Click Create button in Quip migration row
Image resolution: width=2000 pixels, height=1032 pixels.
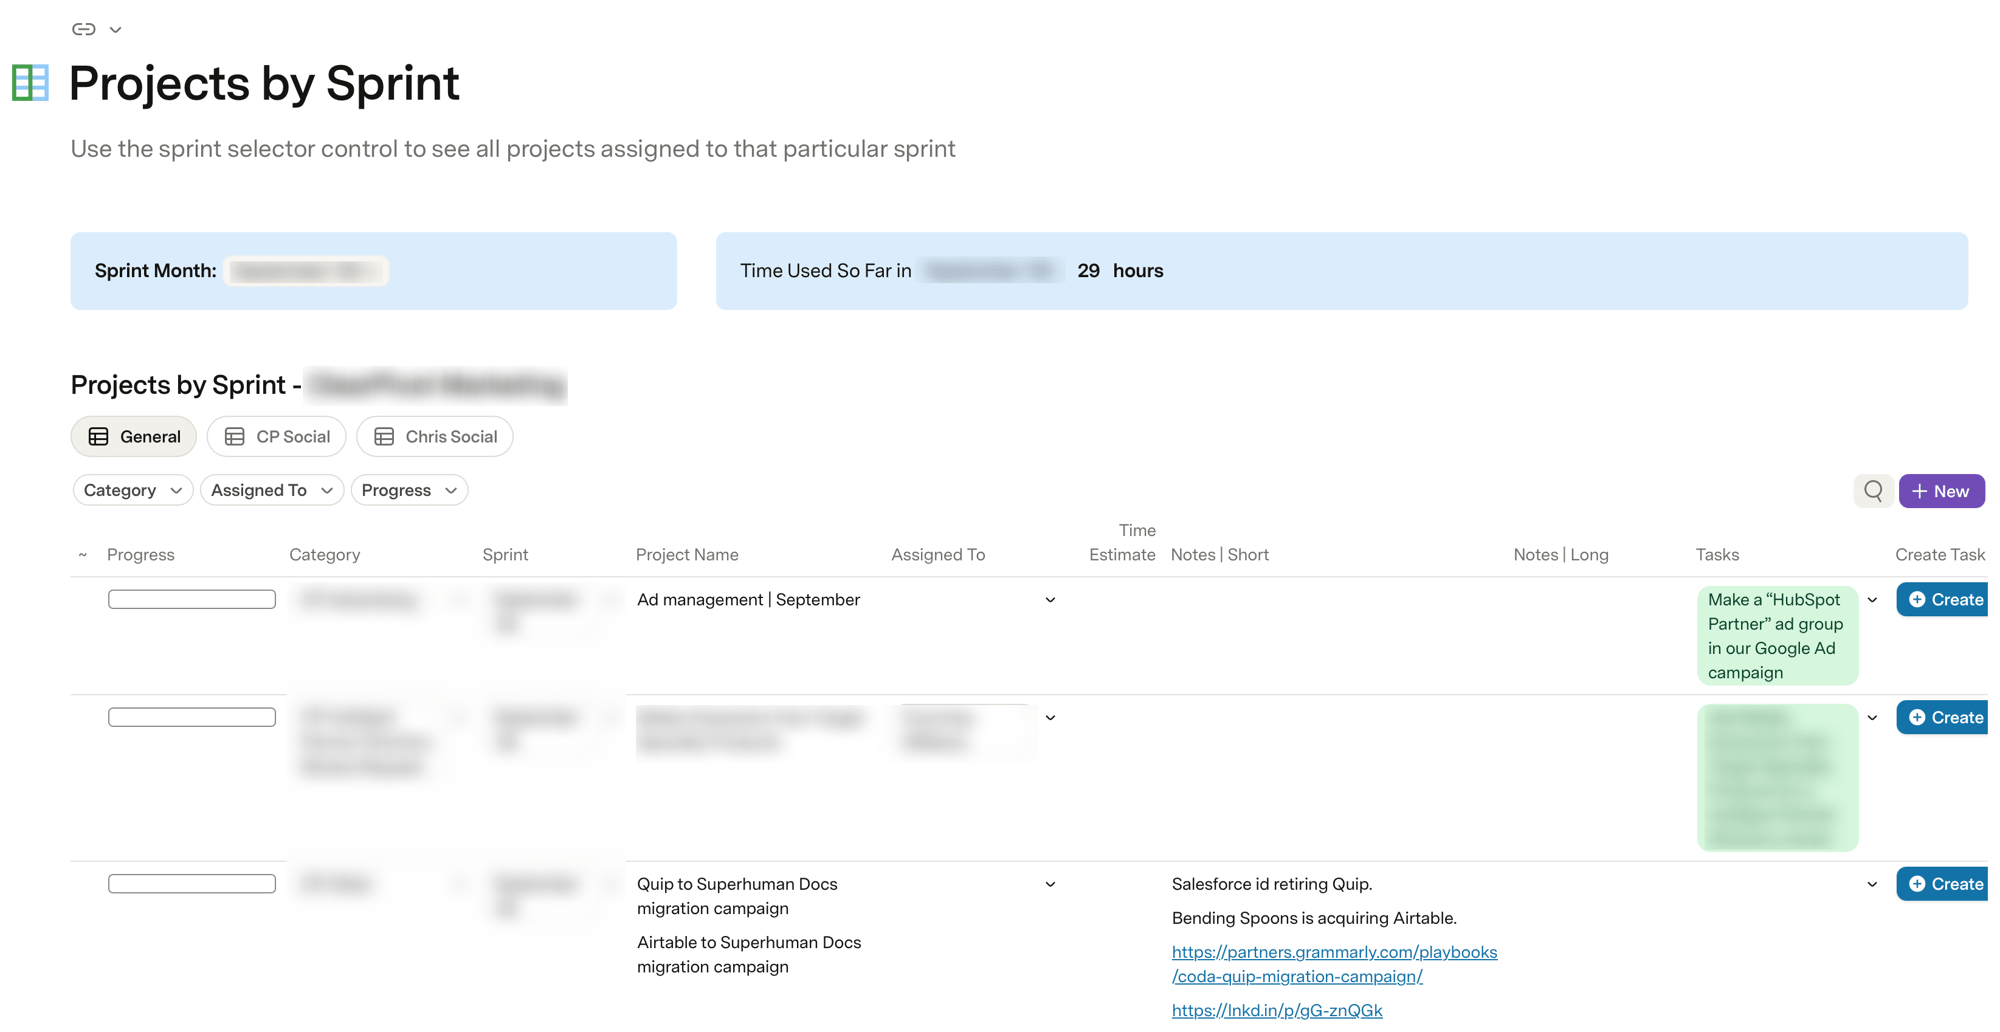pyautogui.click(x=1942, y=884)
